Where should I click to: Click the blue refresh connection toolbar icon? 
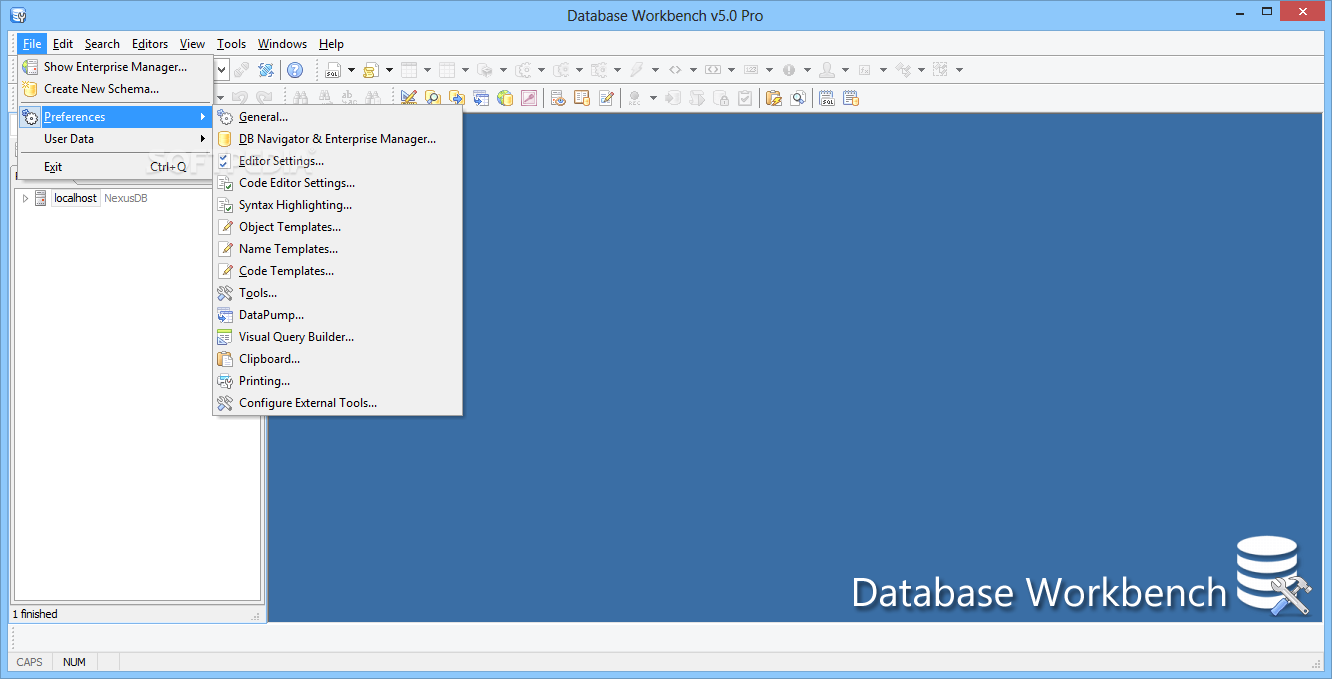(x=266, y=70)
